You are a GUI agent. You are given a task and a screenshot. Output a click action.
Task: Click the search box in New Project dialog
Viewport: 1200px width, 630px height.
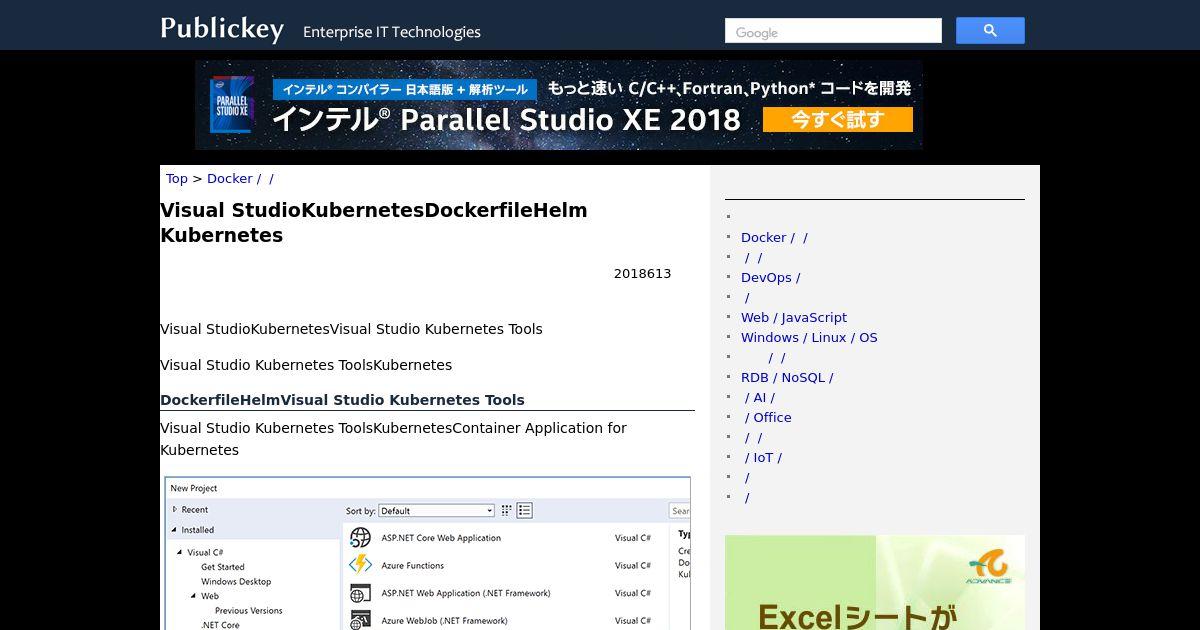tap(680, 510)
